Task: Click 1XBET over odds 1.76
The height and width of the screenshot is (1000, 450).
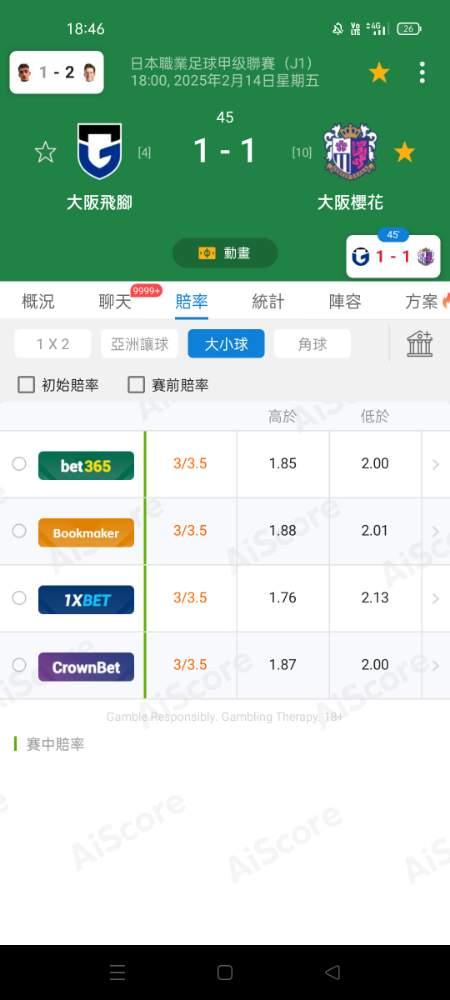Action: coord(283,598)
